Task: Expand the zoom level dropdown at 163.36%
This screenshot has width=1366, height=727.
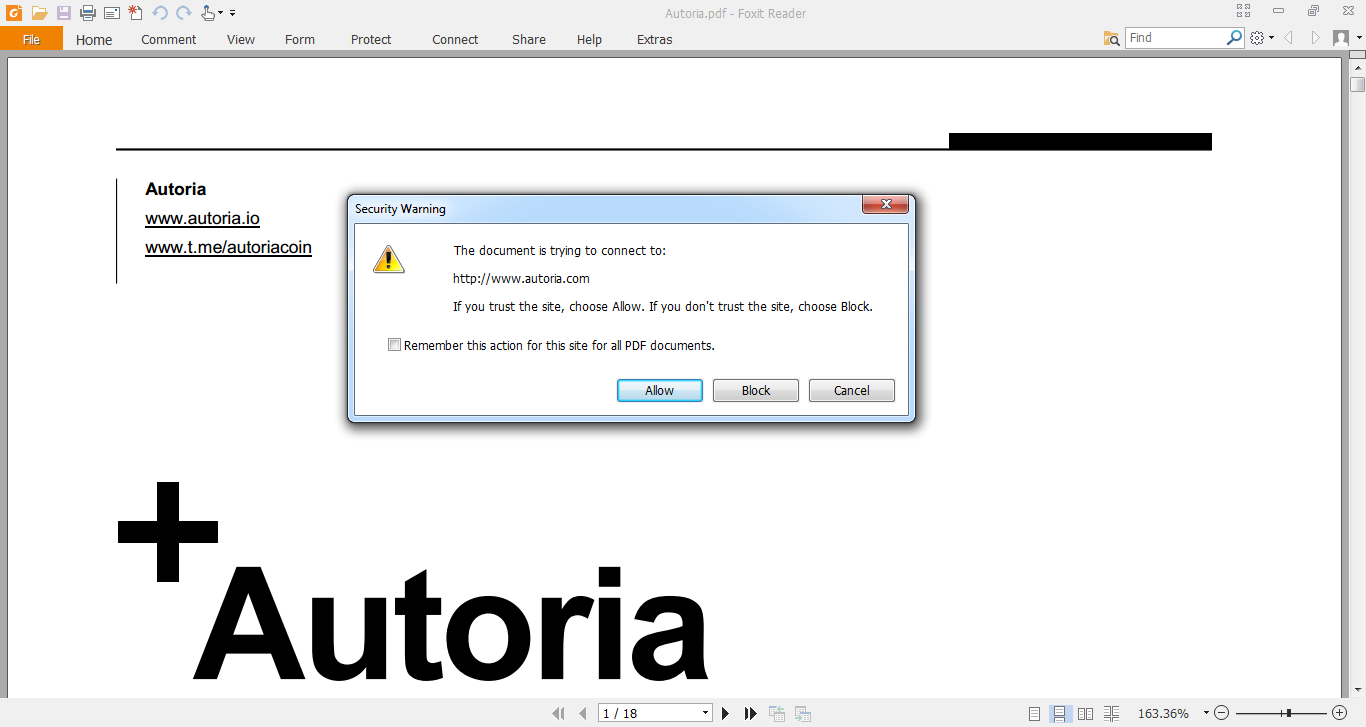Action: pos(1206,713)
